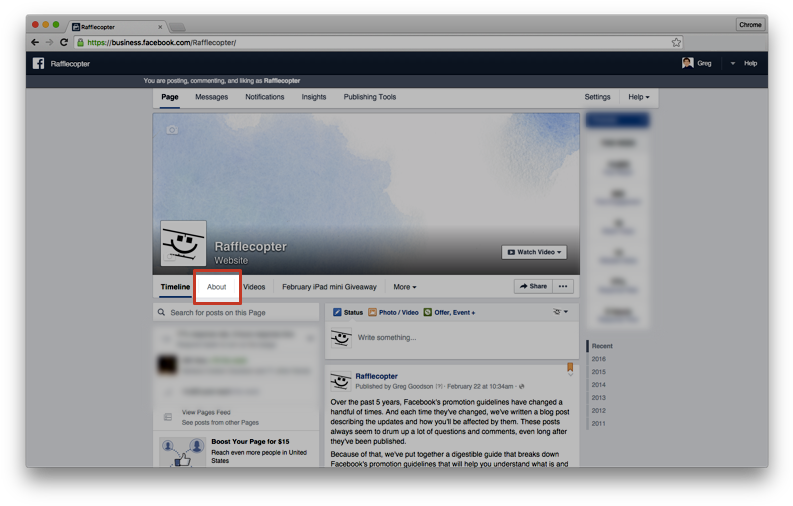Viewport: 793px width, 506px height.
Task: Open a new browser tab
Action: pyautogui.click(x=177, y=27)
